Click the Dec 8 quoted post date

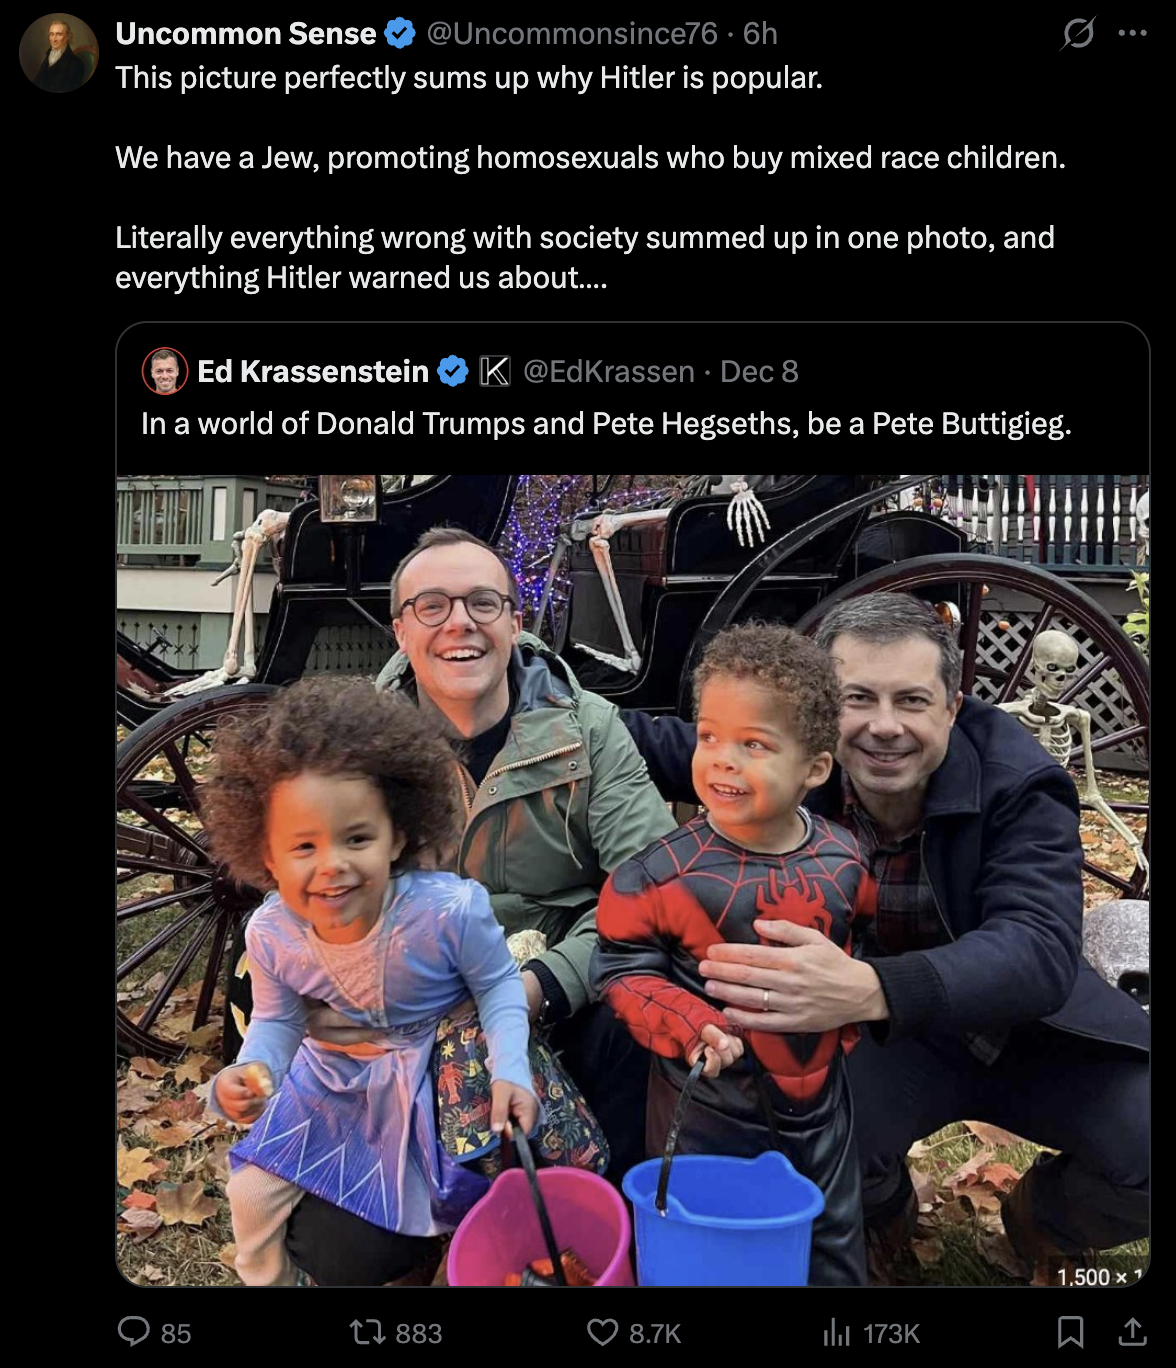click(x=759, y=371)
